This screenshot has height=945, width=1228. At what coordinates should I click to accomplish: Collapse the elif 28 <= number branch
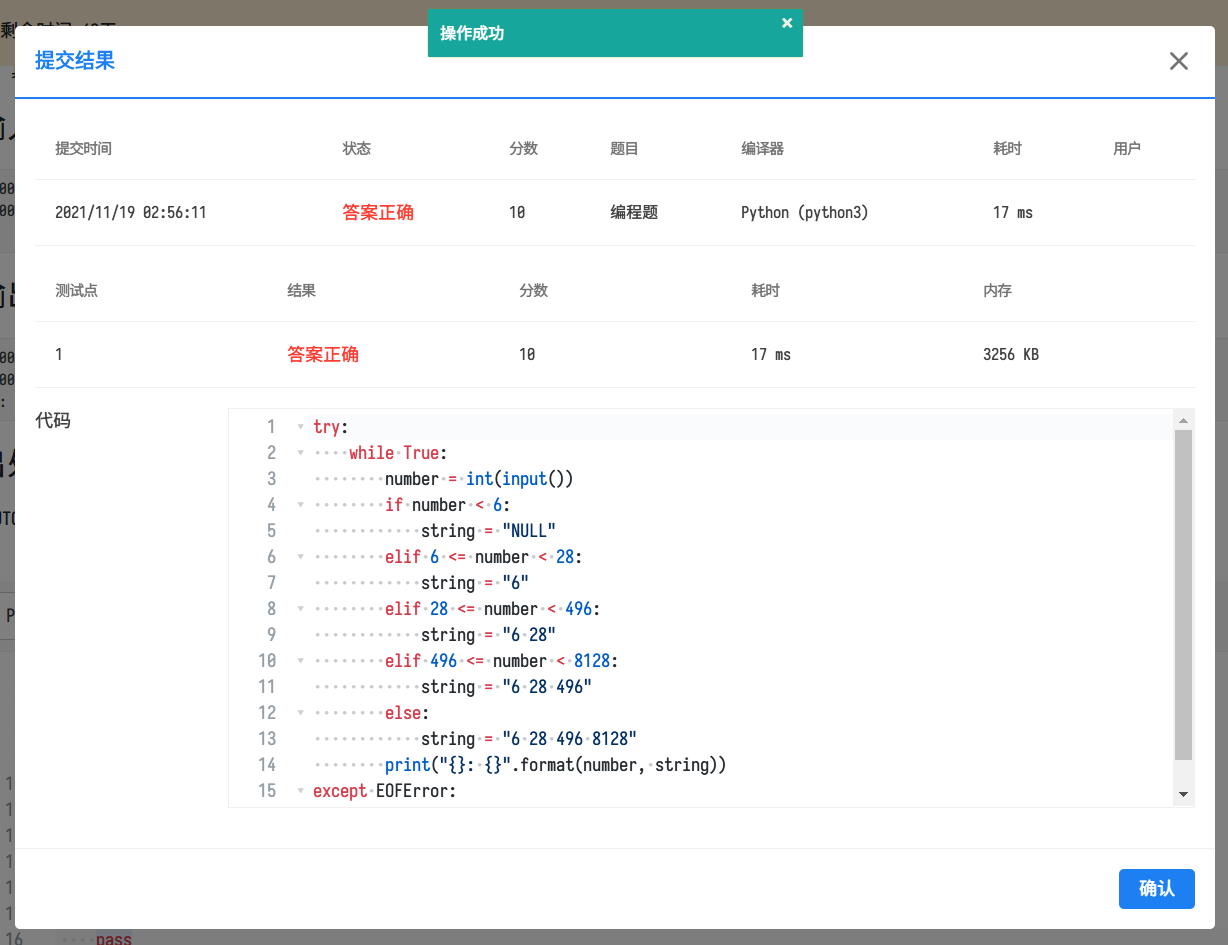[300, 609]
